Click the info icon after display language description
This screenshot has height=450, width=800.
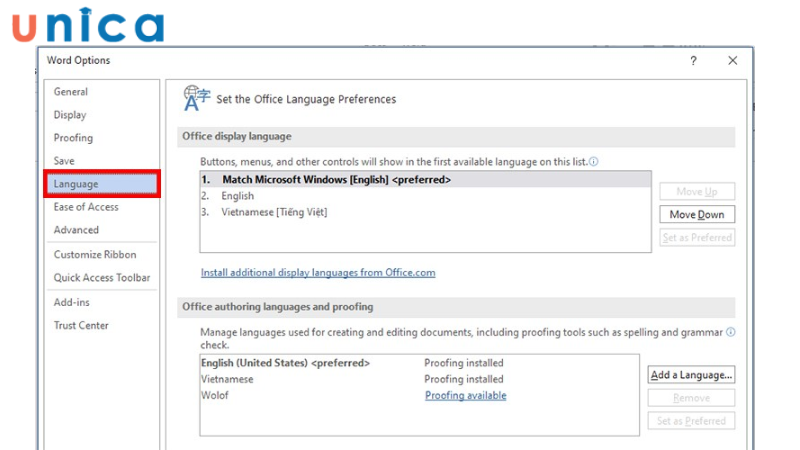point(594,161)
